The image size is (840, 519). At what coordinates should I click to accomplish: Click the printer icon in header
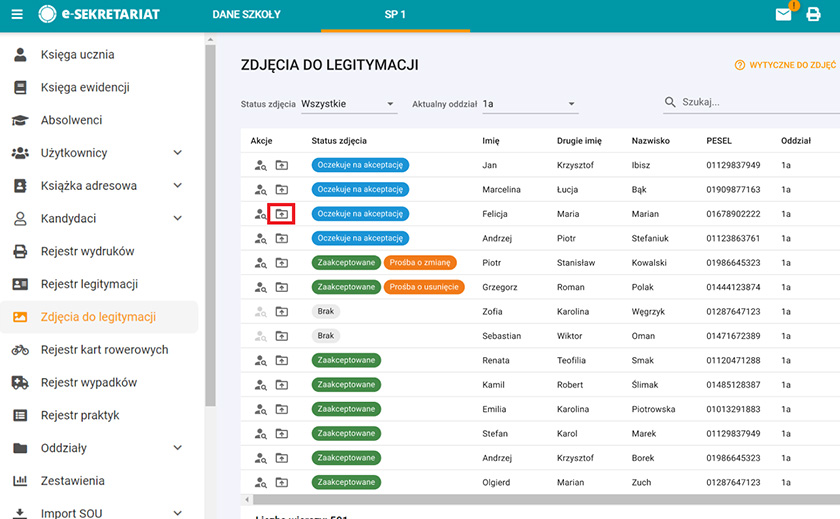tap(813, 15)
